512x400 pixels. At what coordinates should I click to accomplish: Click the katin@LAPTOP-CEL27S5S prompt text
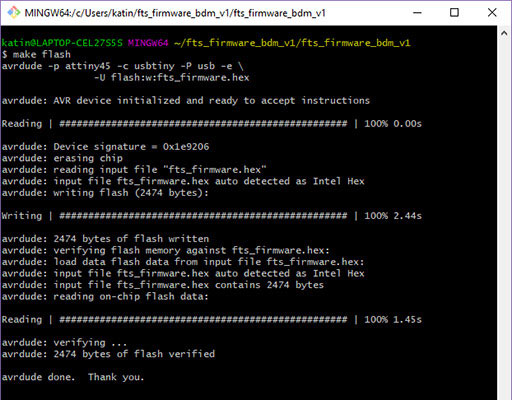point(62,43)
